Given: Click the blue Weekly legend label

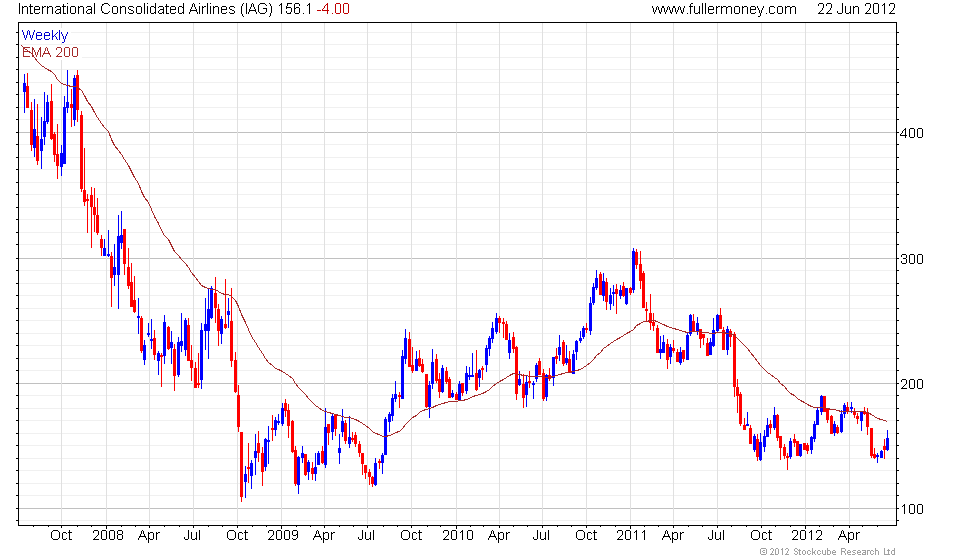Looking at the screenshot, I should pos(44,36).
